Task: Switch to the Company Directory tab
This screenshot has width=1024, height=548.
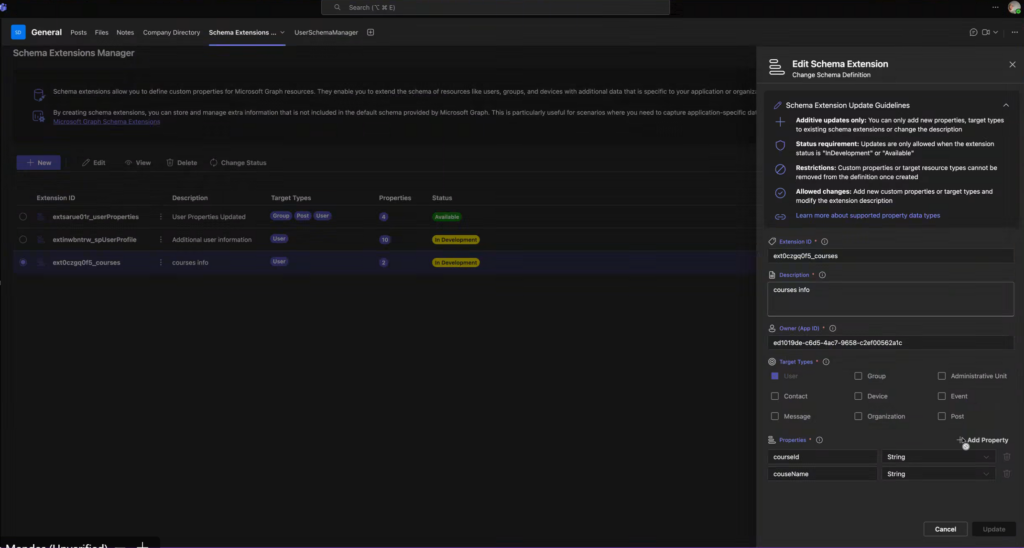Action: pyautogui.click(x=171, y=33)
